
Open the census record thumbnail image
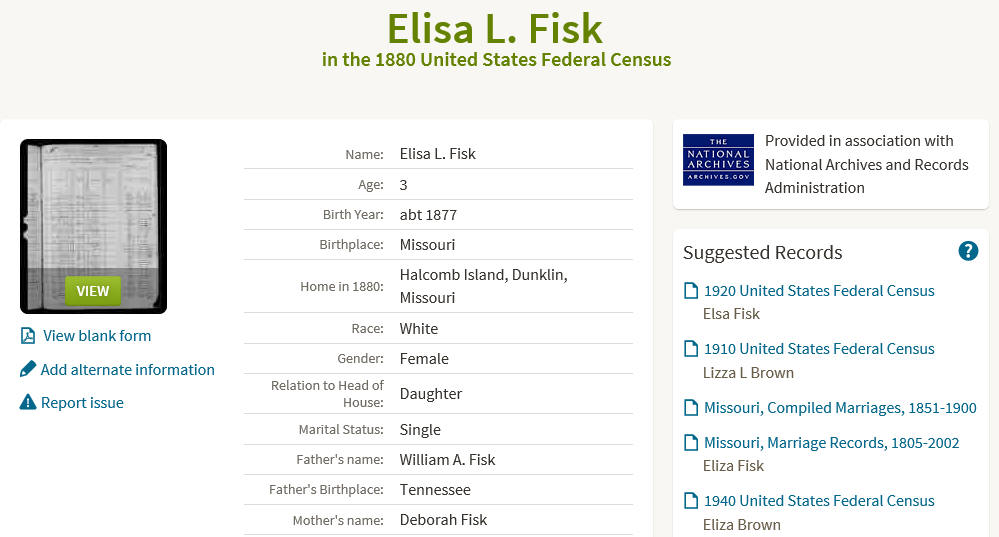click(x=94, y=226)
